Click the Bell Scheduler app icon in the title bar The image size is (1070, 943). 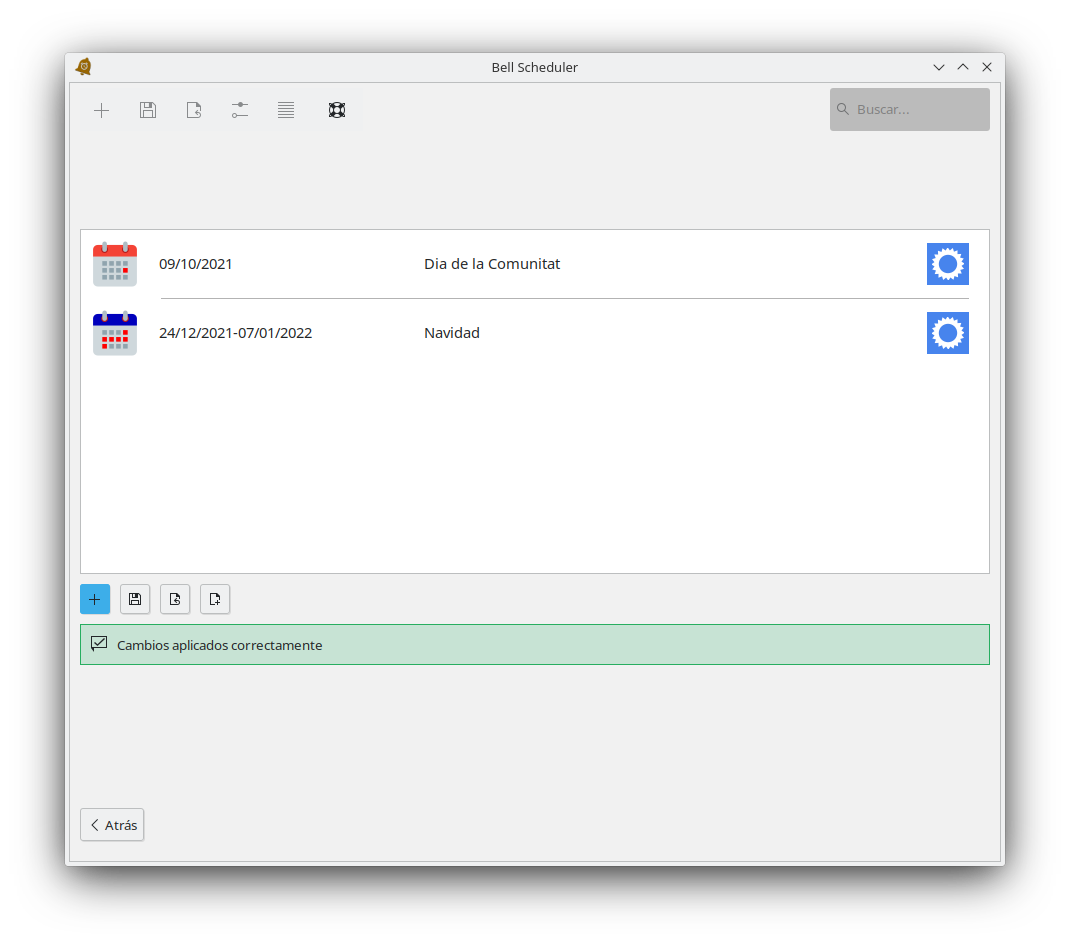(84, 67)
